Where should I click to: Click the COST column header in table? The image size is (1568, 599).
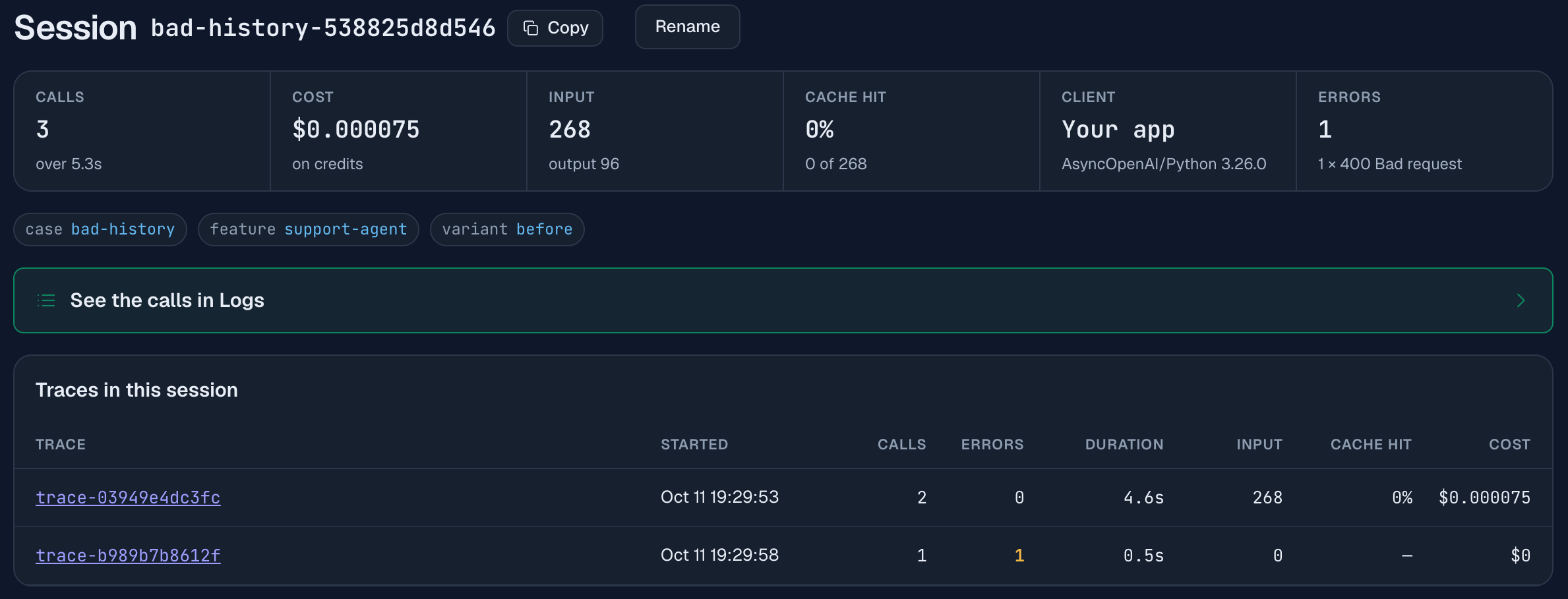tap(1510, 444)
